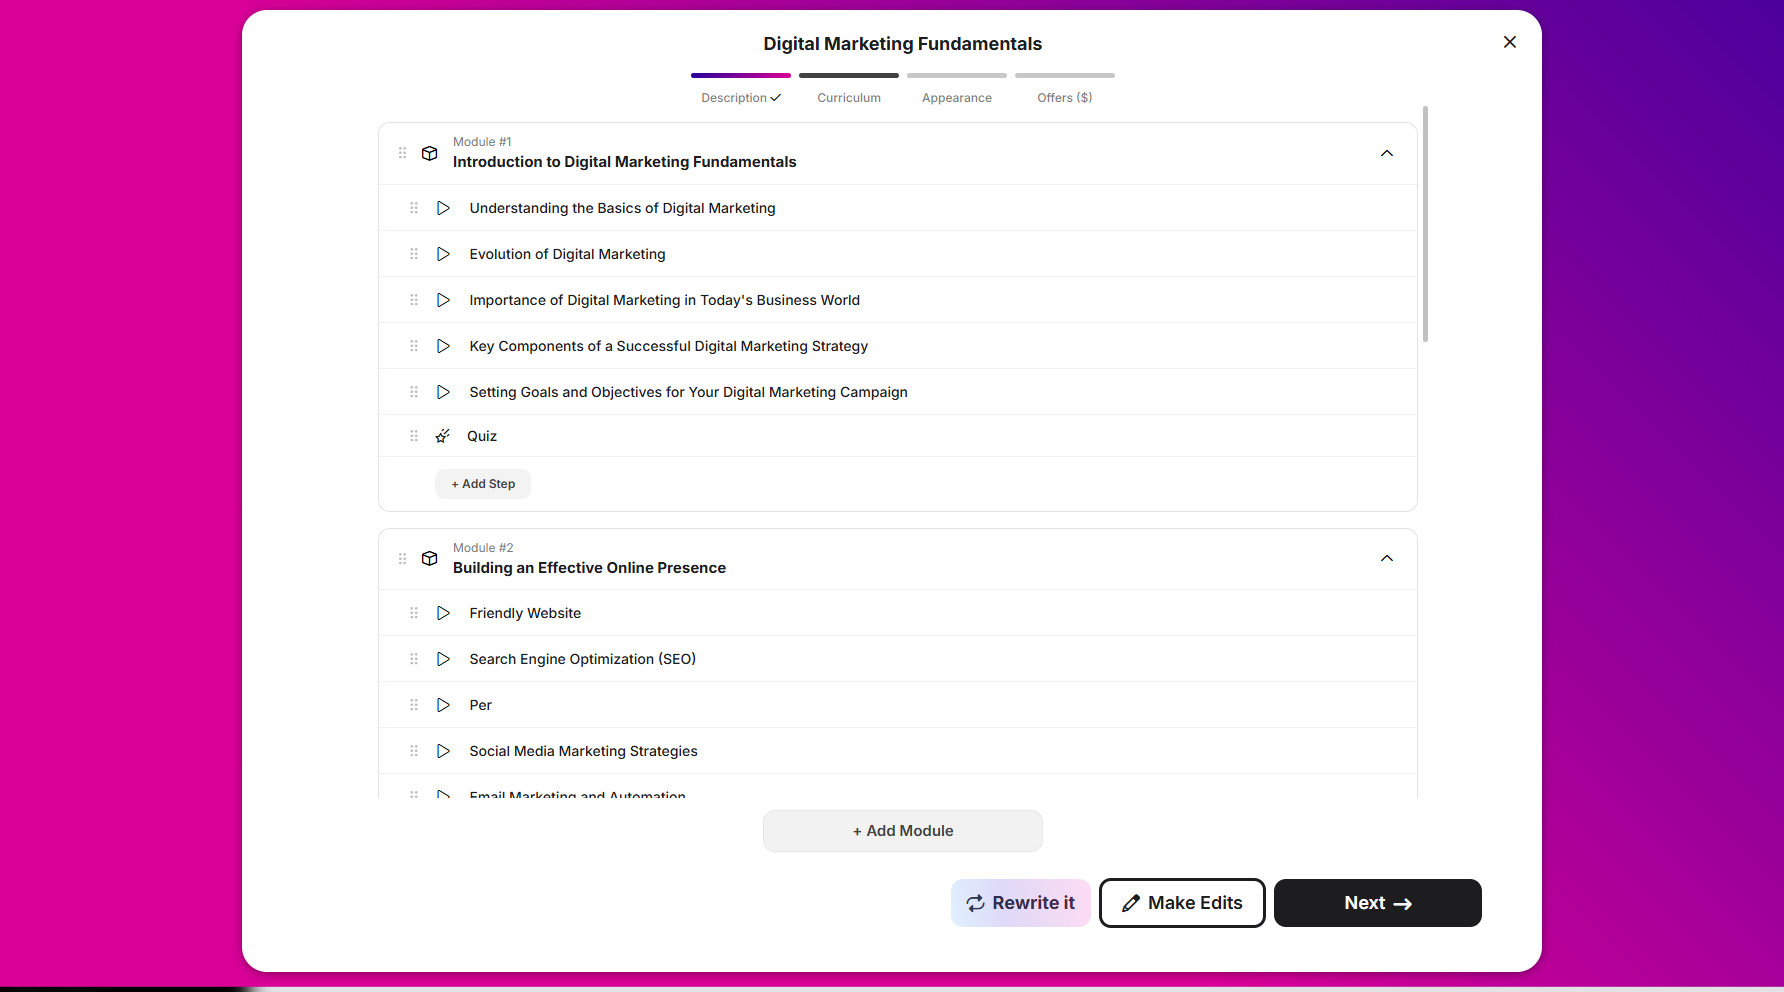Viewport: 1784px width, 992px height.
Task: Click drag handle beside the Quiz step
Action: pyautogui.click(x=414, y=436)
